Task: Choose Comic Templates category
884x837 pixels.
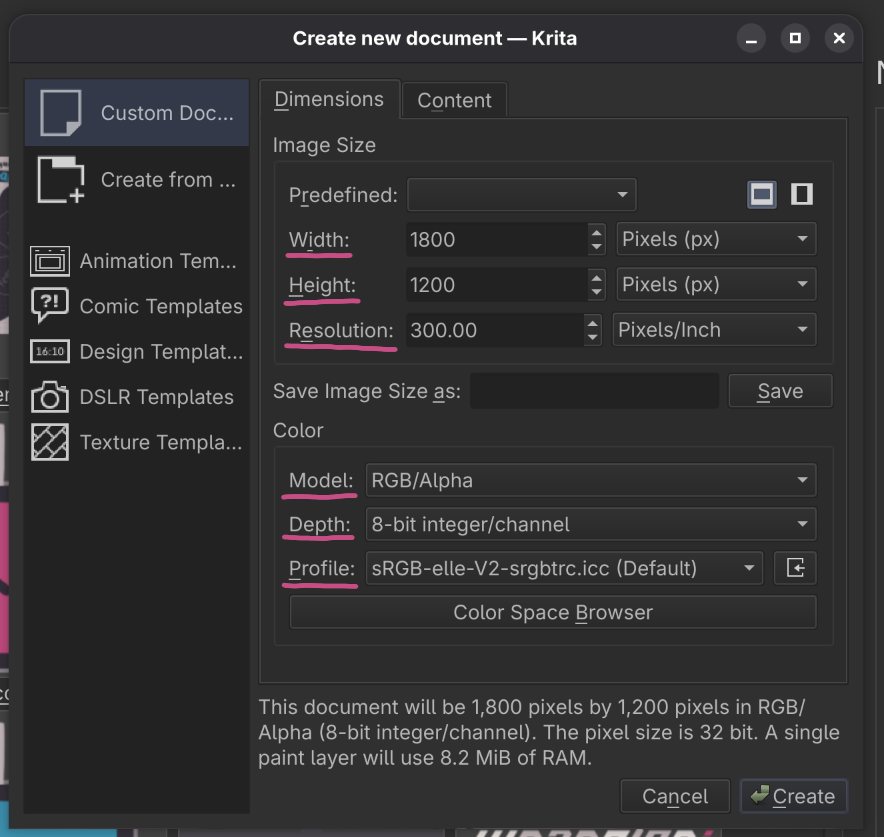Action: (x=136, y=306)
